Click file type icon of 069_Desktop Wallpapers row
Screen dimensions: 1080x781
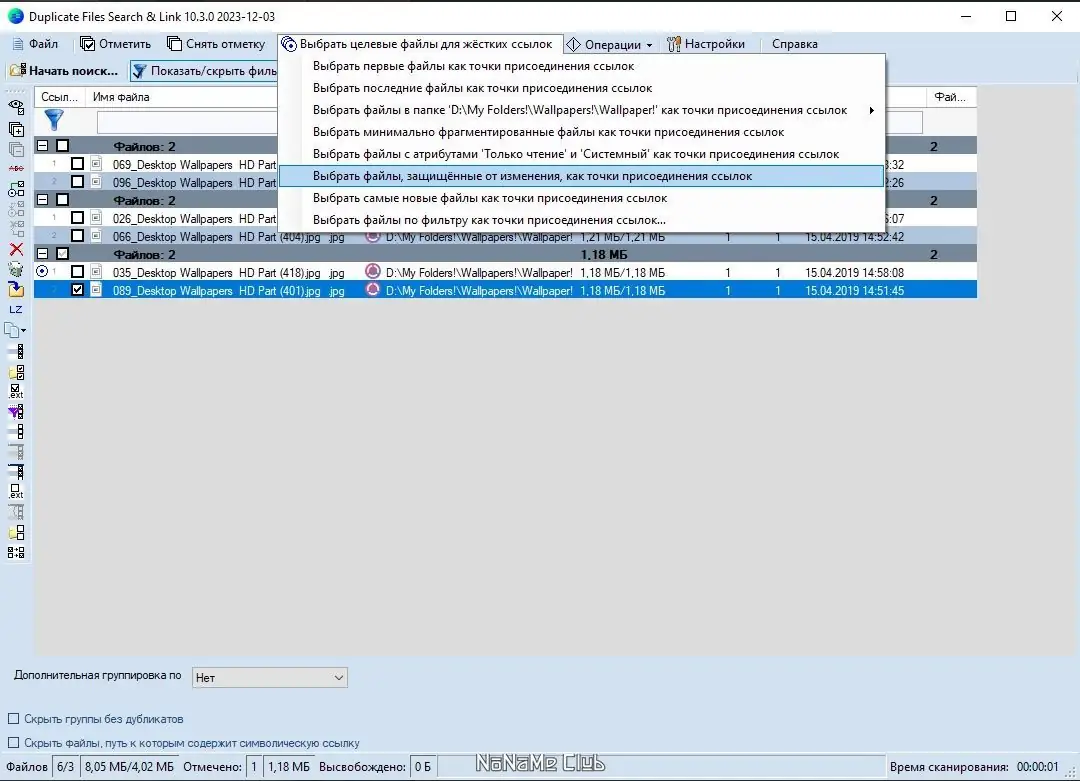(96, 164)
